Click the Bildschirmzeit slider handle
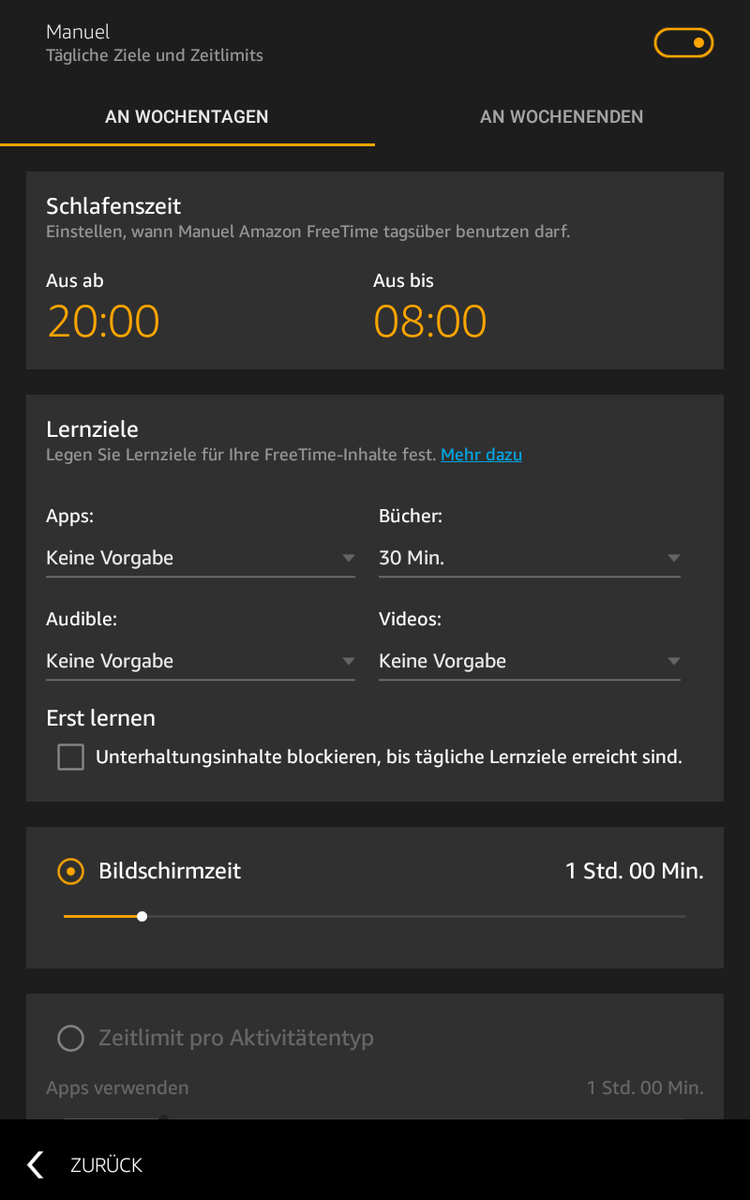 pyautogui.click(x=142, y=916)
